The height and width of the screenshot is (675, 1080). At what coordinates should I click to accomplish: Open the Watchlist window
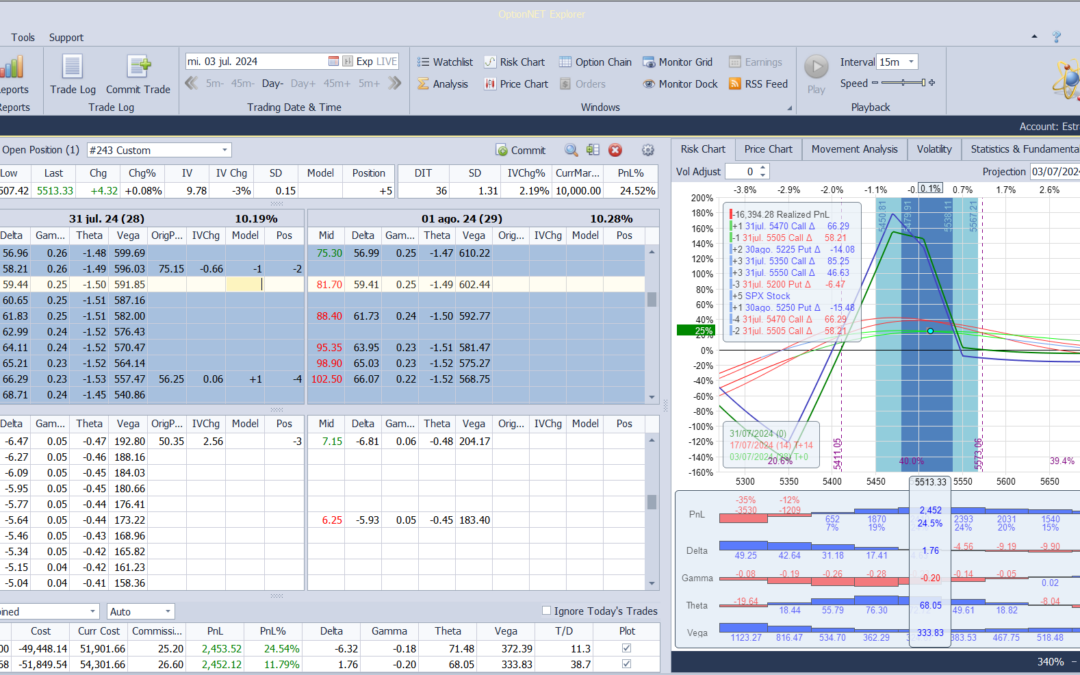[445, 62]
